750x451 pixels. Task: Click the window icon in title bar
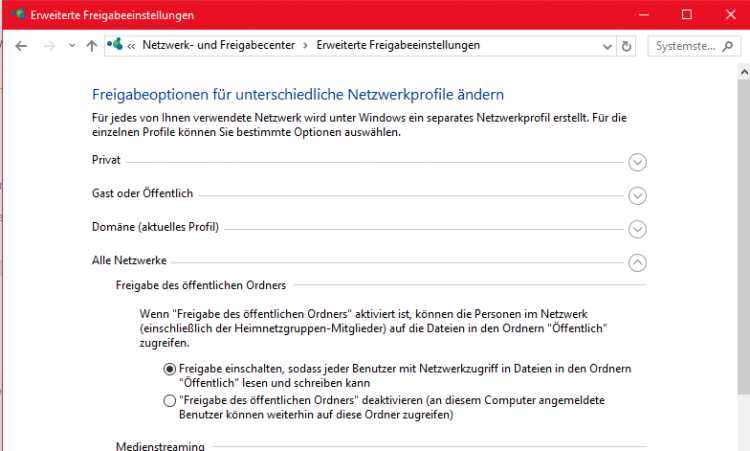[18, 14]
